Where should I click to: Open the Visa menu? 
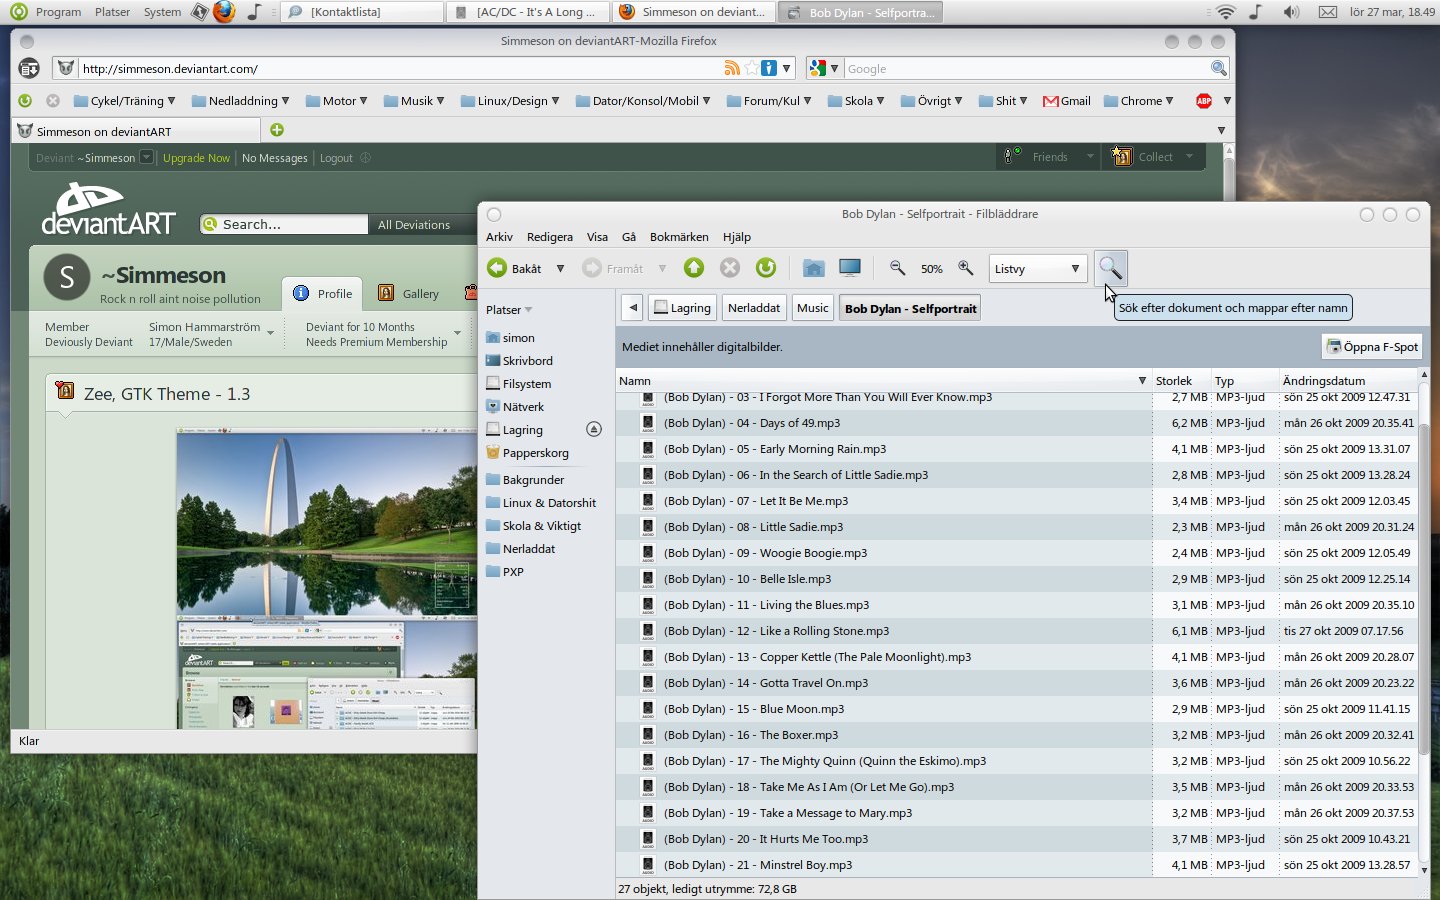coord(597,237)
